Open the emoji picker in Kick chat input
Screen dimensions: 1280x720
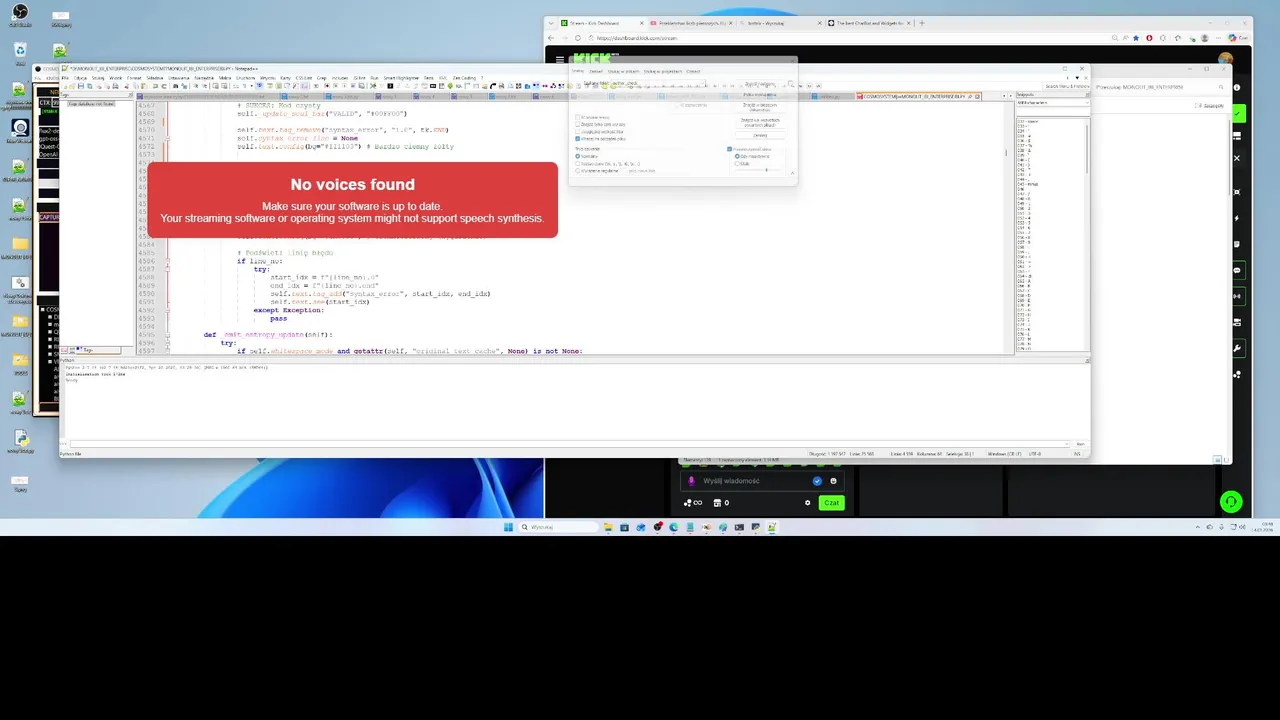tap(833, 481)
